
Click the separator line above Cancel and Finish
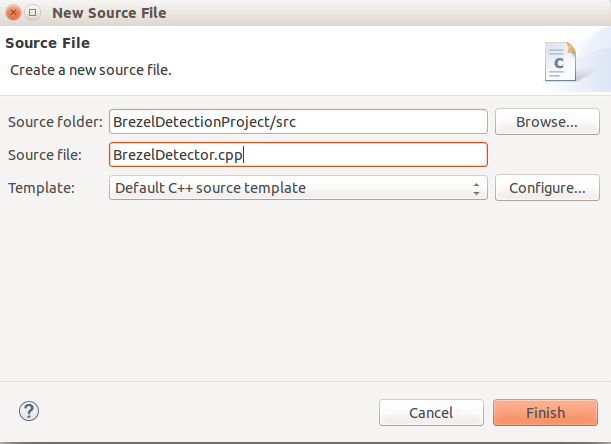tap(306, 381)
